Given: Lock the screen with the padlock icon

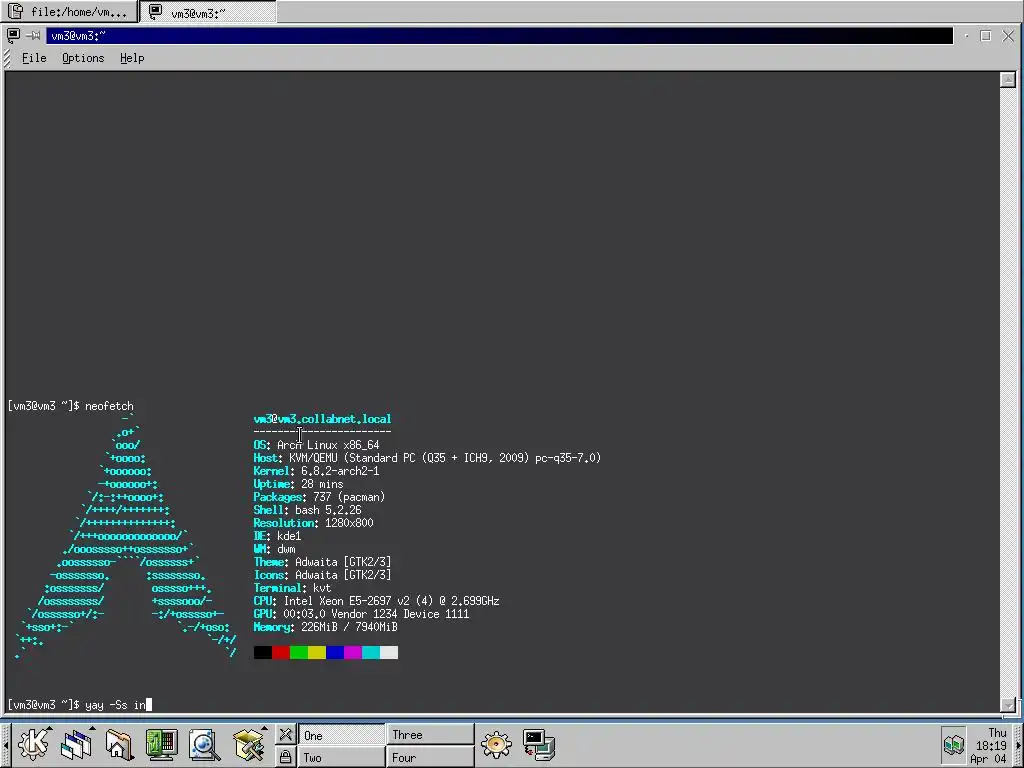Looking at the screenshot, I should tap(285, 757).
